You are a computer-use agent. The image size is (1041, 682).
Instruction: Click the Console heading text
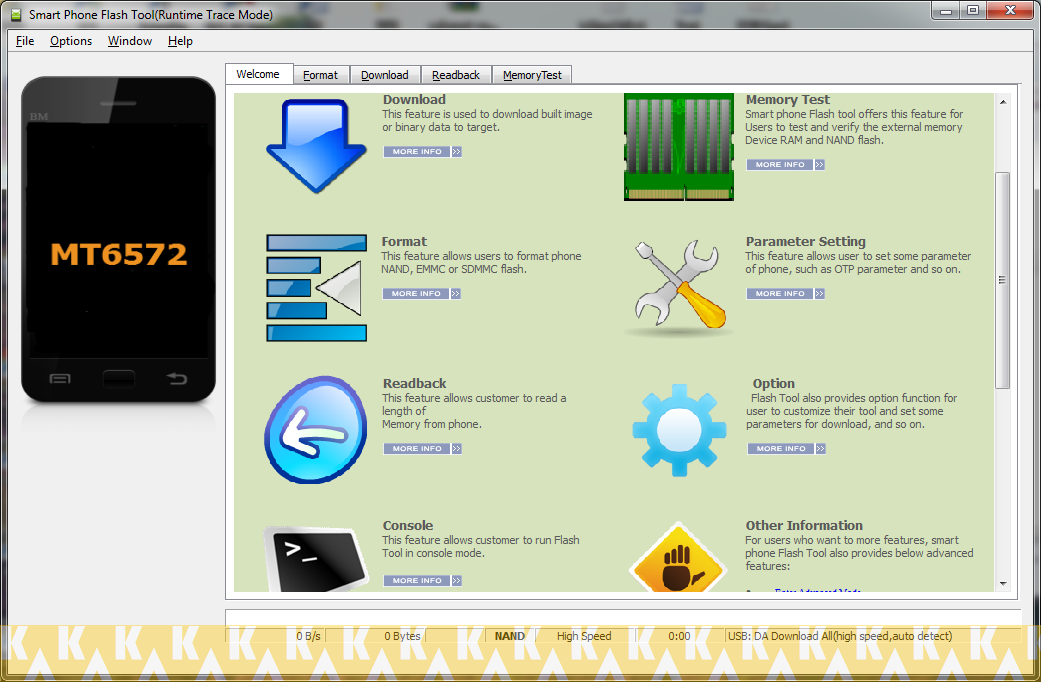[x=408, y=526]
